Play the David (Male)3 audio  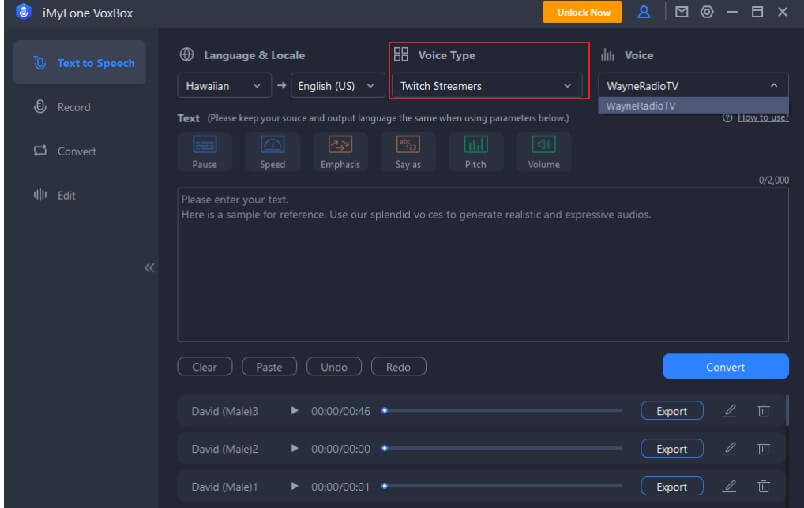pyautogui.click(x=294, y=411)
